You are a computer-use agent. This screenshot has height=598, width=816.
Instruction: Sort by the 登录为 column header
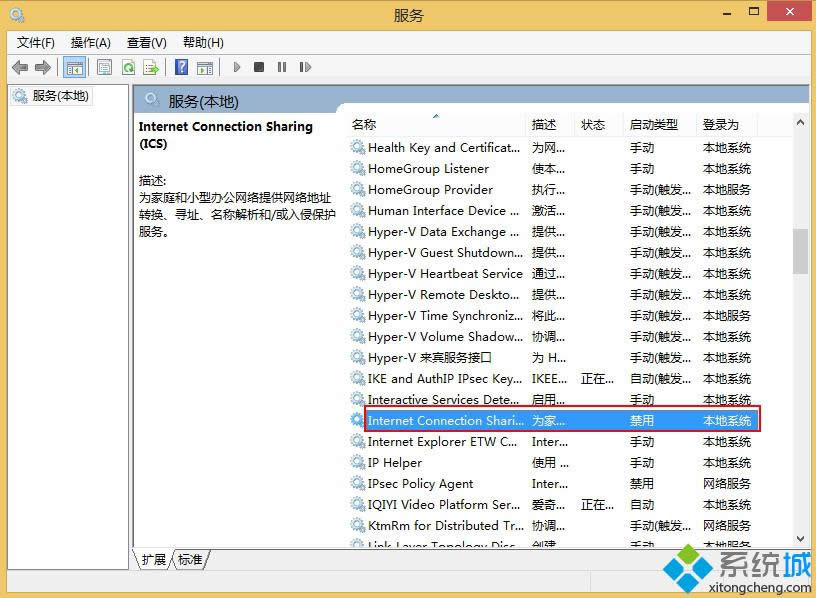727,124
